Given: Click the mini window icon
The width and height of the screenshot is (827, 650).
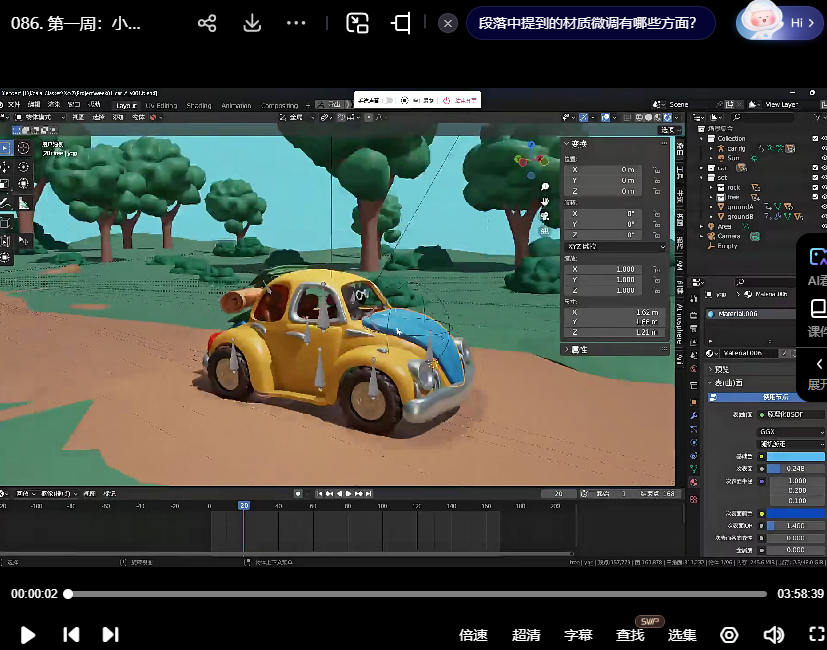Looking at the screenshot, I should point(401,23).
